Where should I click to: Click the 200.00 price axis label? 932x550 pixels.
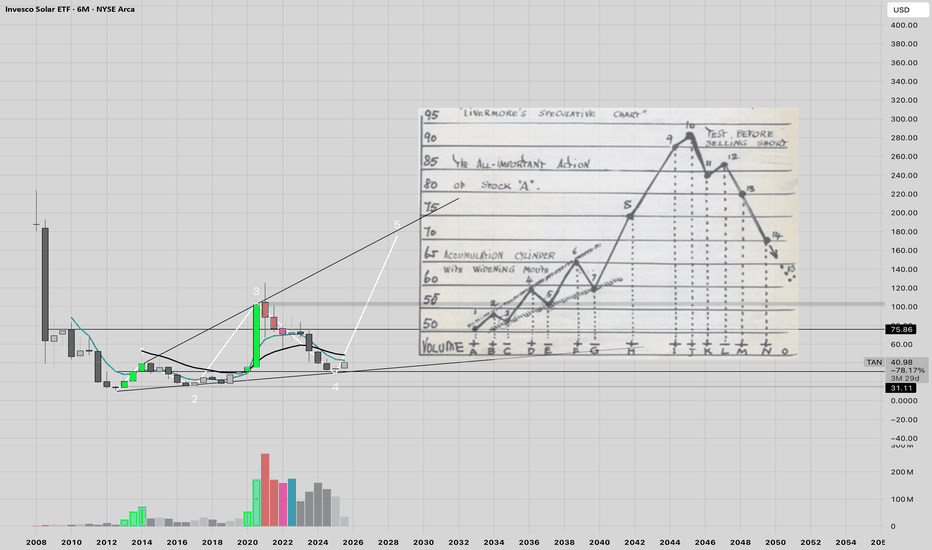(903, 213)
